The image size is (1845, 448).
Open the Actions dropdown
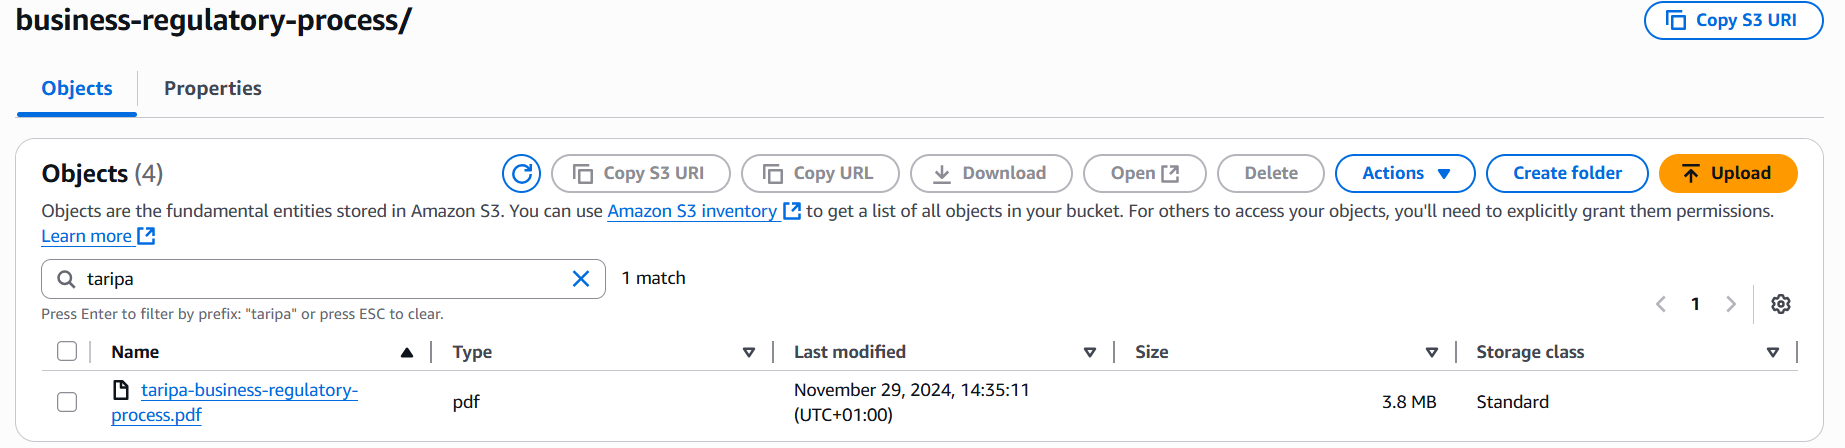1405,173
